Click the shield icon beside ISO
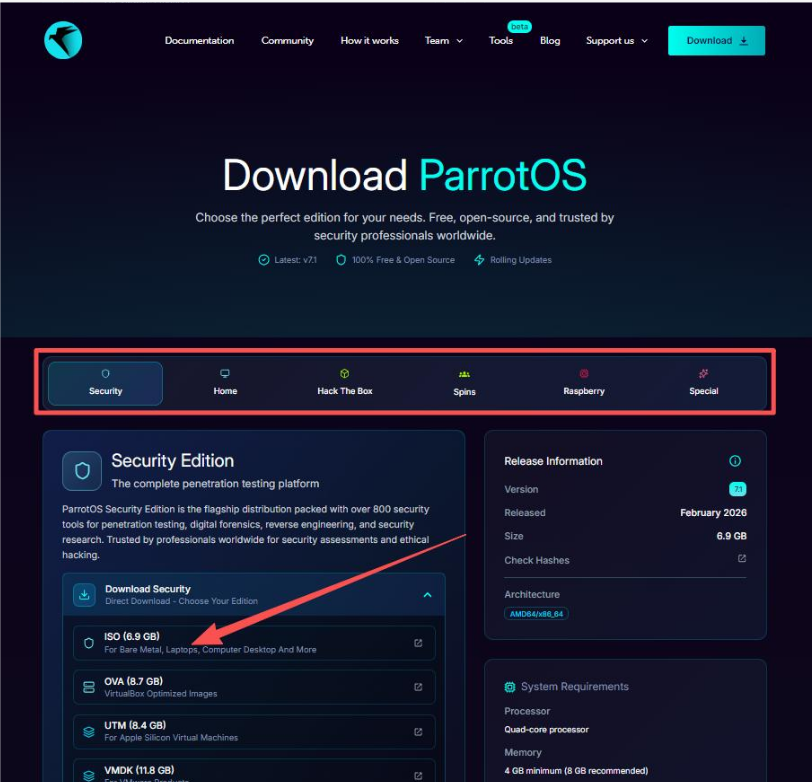Screen dimensions: 812x782 click(89, 643)
